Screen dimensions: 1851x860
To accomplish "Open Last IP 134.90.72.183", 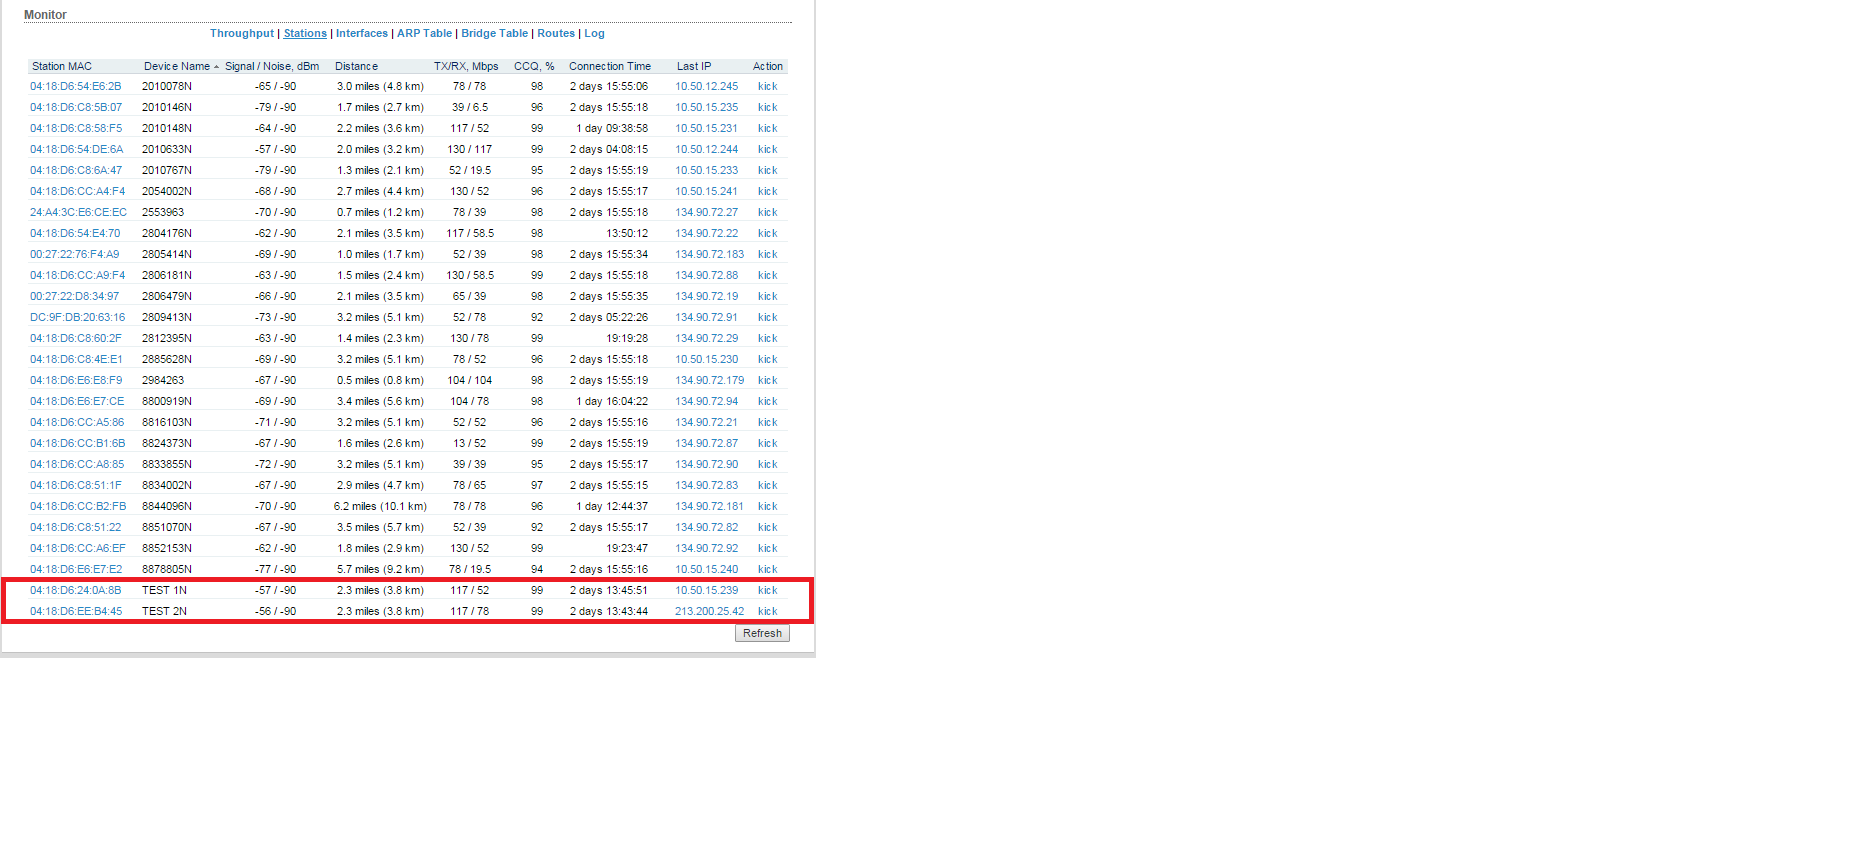I will tap(710, 254).
